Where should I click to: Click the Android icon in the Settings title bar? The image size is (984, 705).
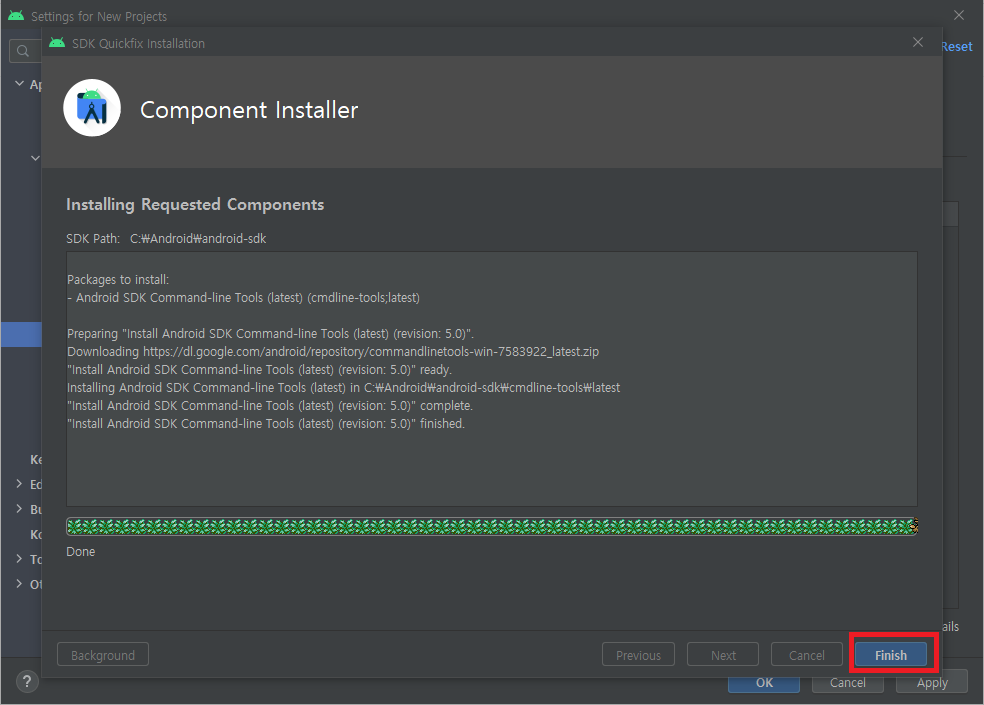[16, 15]
